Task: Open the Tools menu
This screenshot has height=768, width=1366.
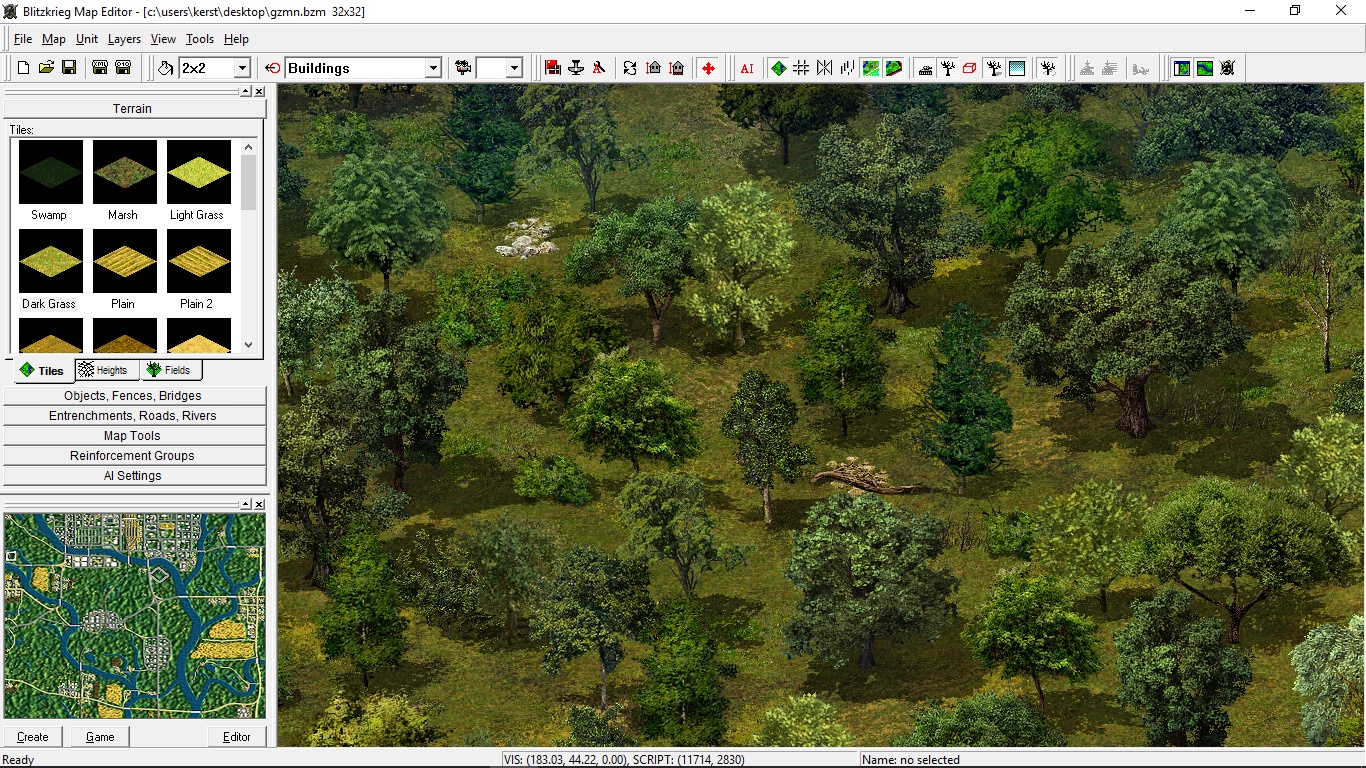Action: pos(200,39)
